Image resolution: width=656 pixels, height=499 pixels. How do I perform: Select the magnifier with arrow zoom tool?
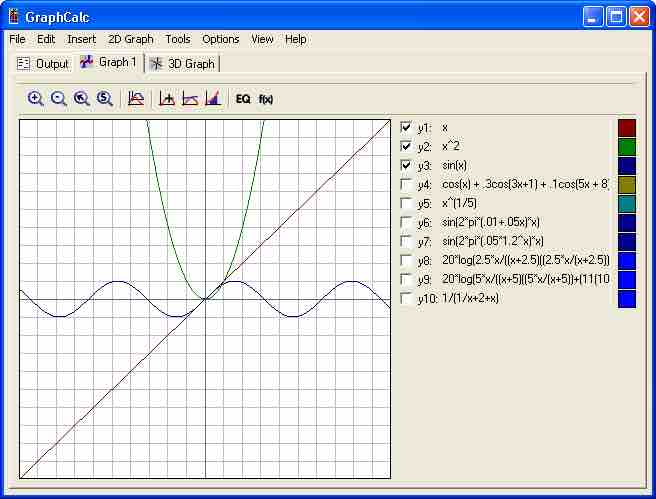coord(82,99)
